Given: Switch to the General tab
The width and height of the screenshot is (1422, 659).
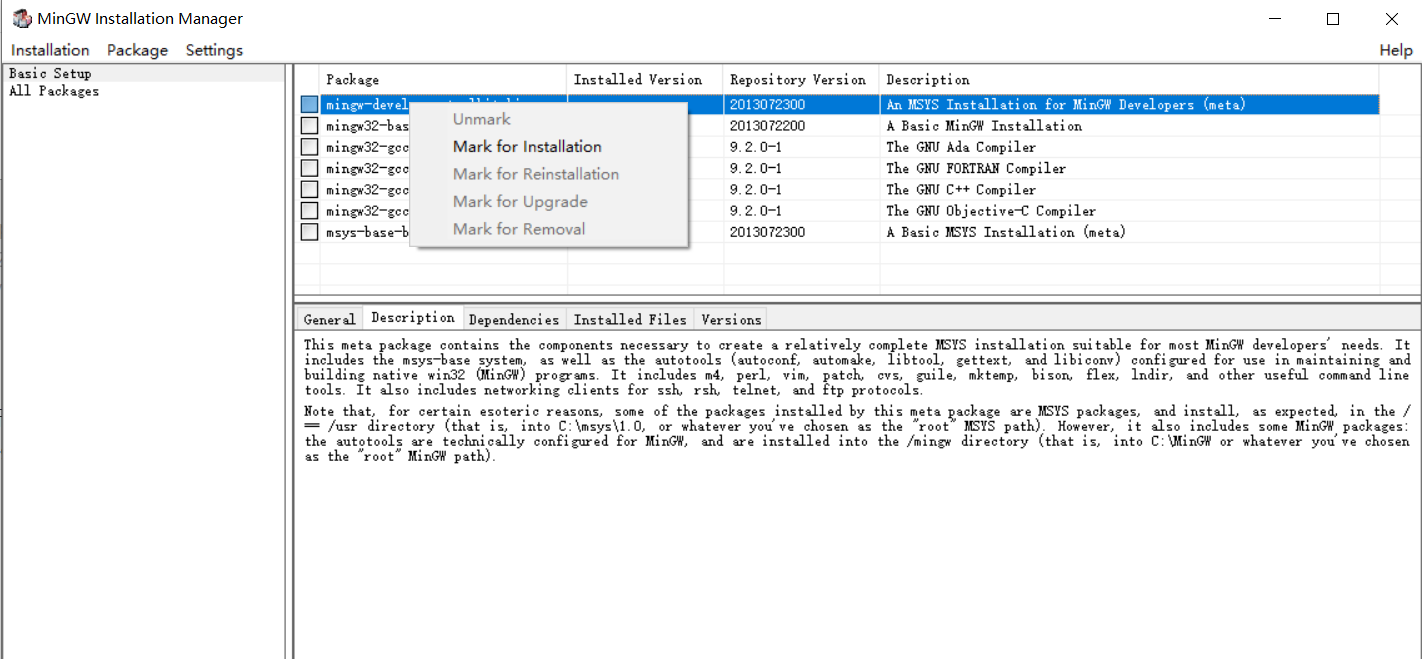Looking at the screenshot, I should (x=329, y=320).
